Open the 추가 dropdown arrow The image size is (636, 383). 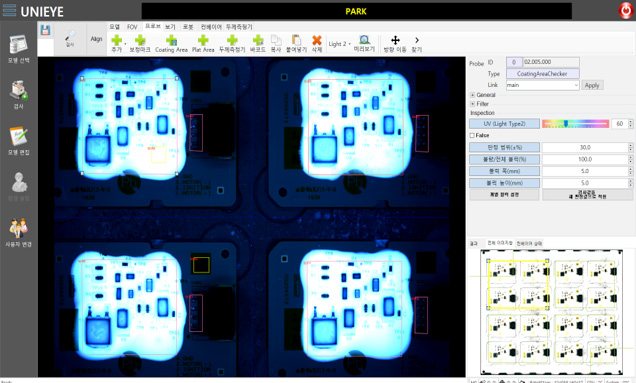point(125,43)
